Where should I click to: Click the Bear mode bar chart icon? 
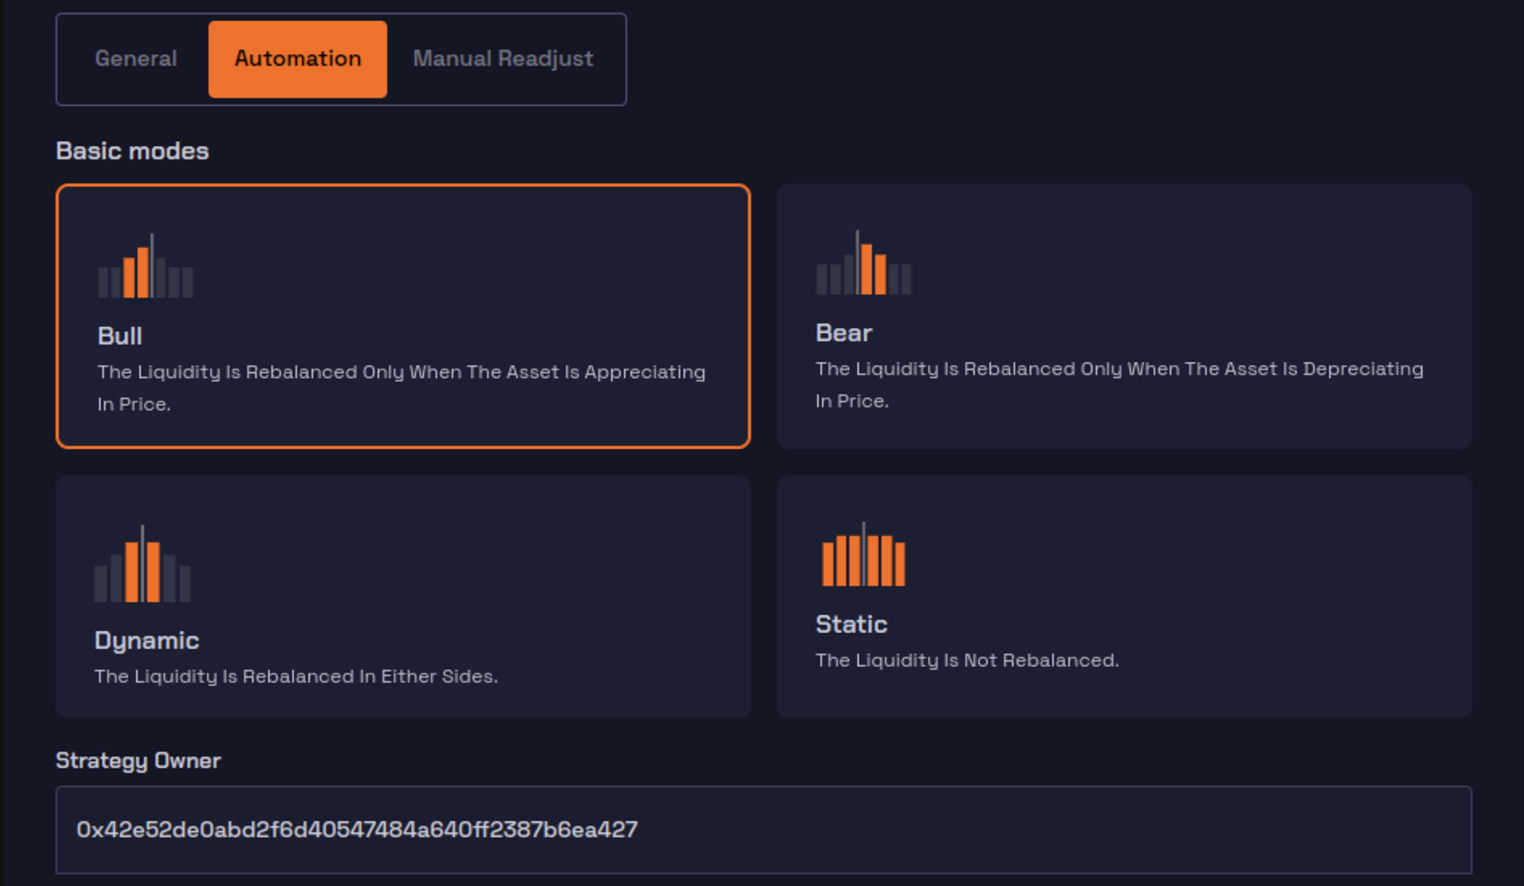coord(863,265)
